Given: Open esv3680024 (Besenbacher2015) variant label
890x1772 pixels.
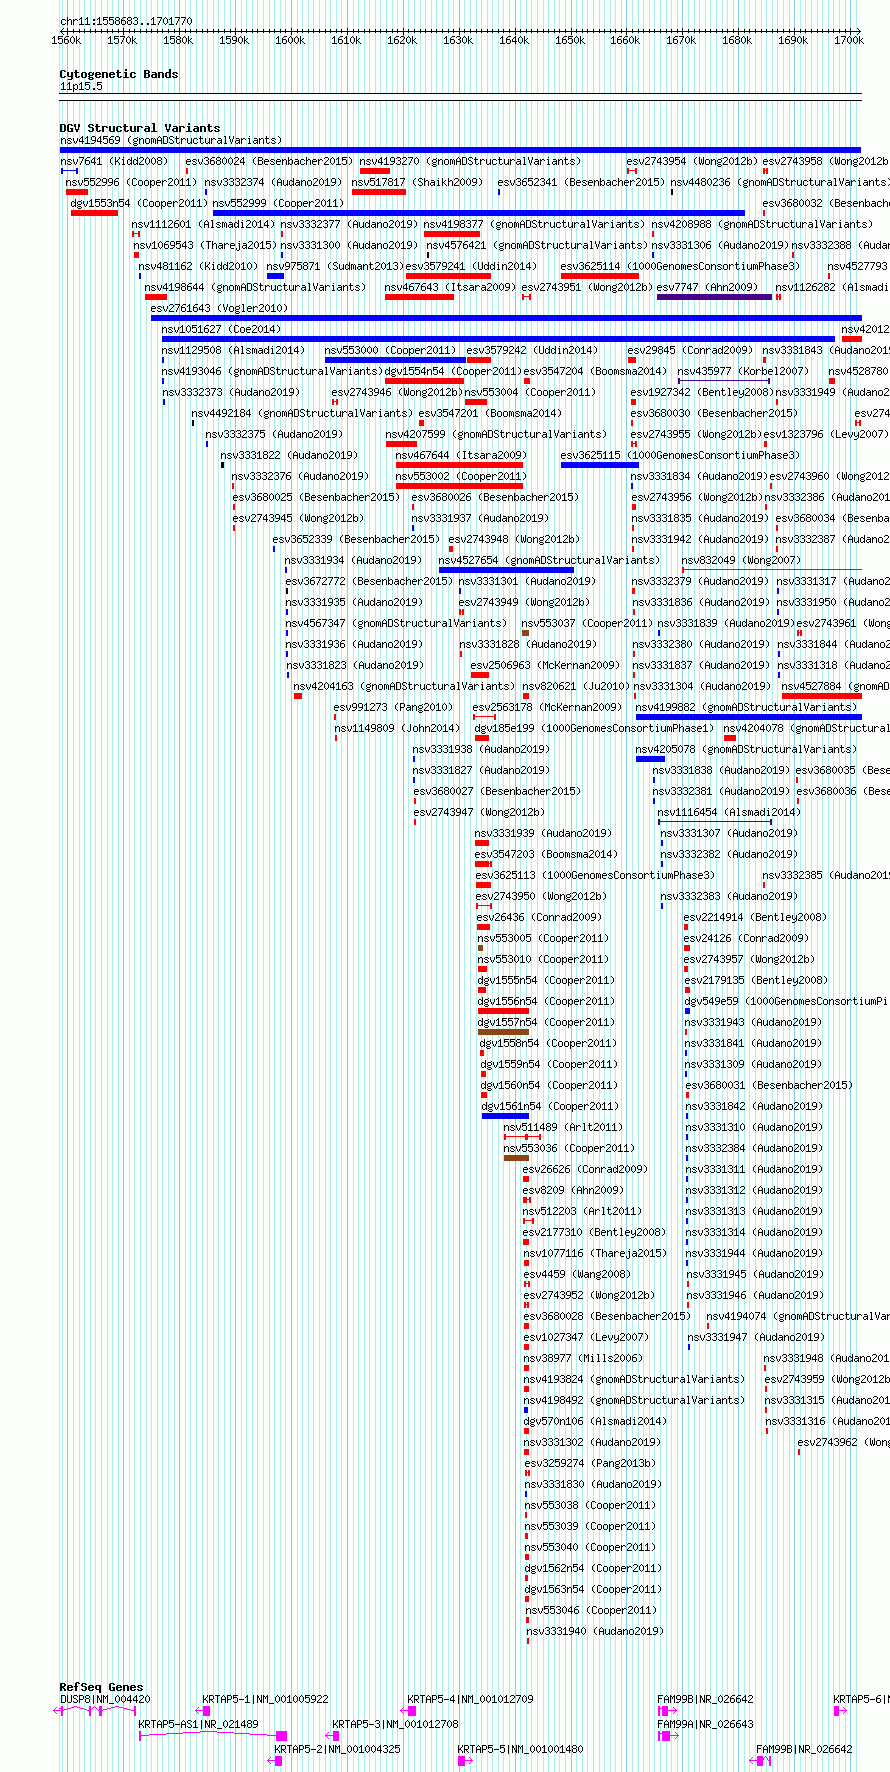Looking at the screenshot, I should [269, 161].
